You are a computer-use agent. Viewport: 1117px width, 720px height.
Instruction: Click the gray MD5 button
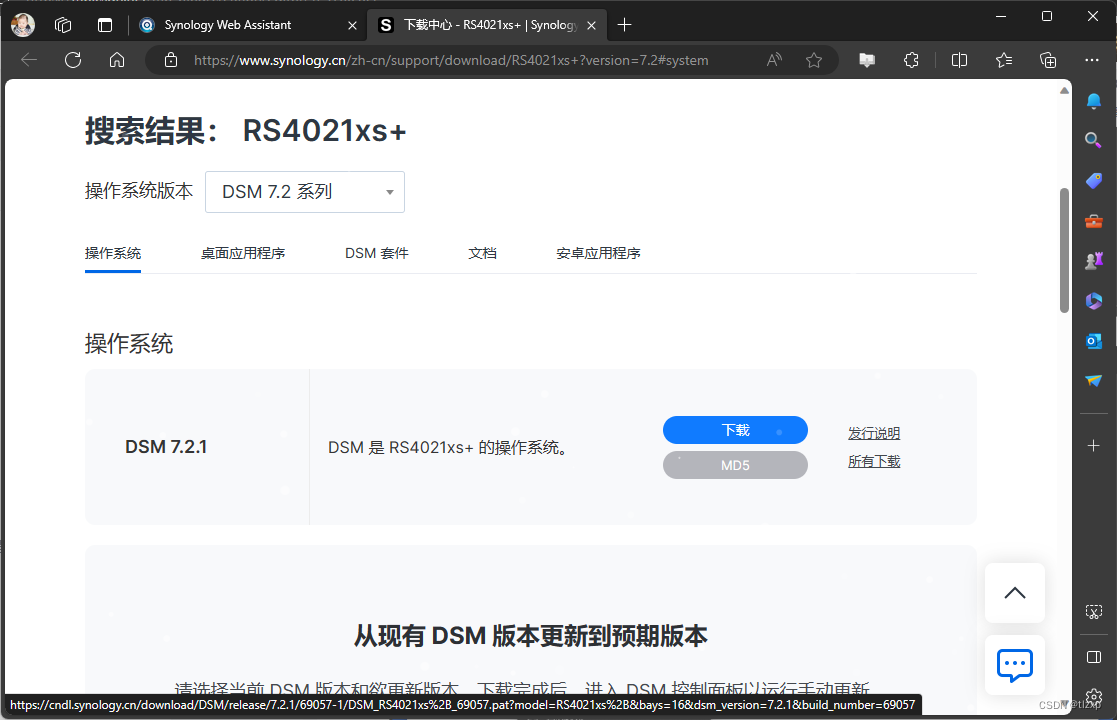[x=735, y=465]
